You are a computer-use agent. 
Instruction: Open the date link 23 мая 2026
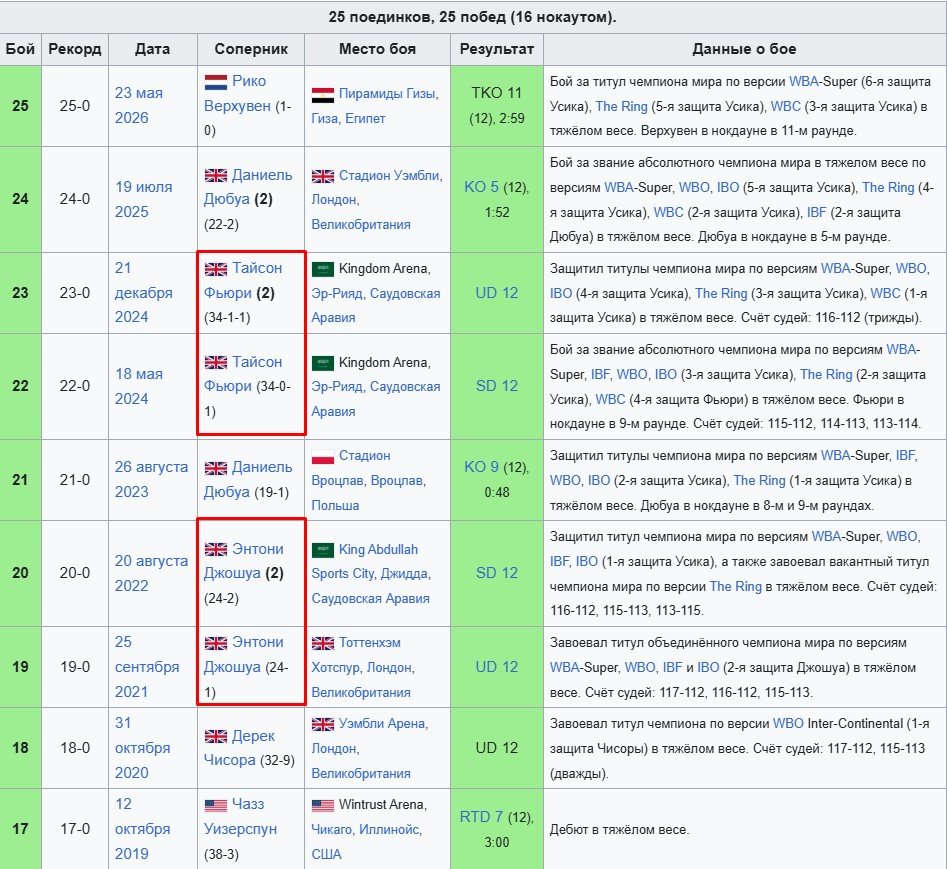[139, 105]
